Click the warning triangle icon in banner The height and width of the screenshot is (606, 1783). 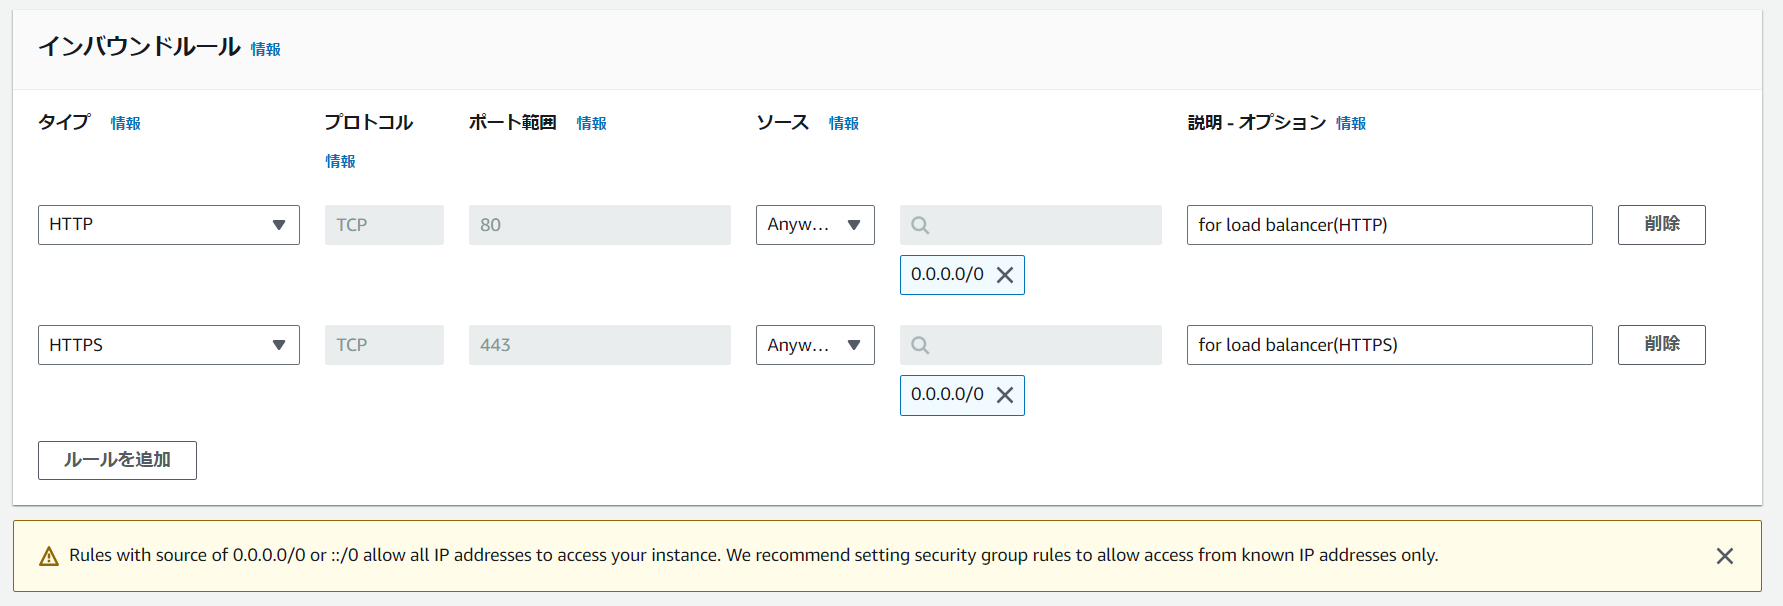pos(49,556)
